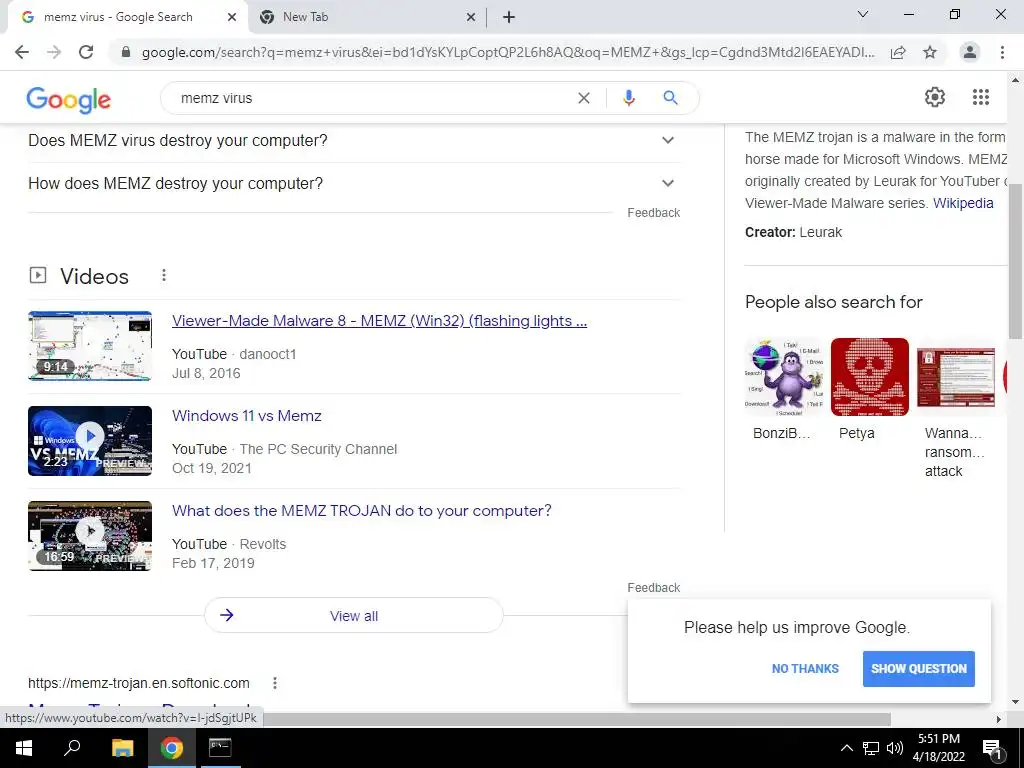Click Feedback below People also ask

(653, 213)
